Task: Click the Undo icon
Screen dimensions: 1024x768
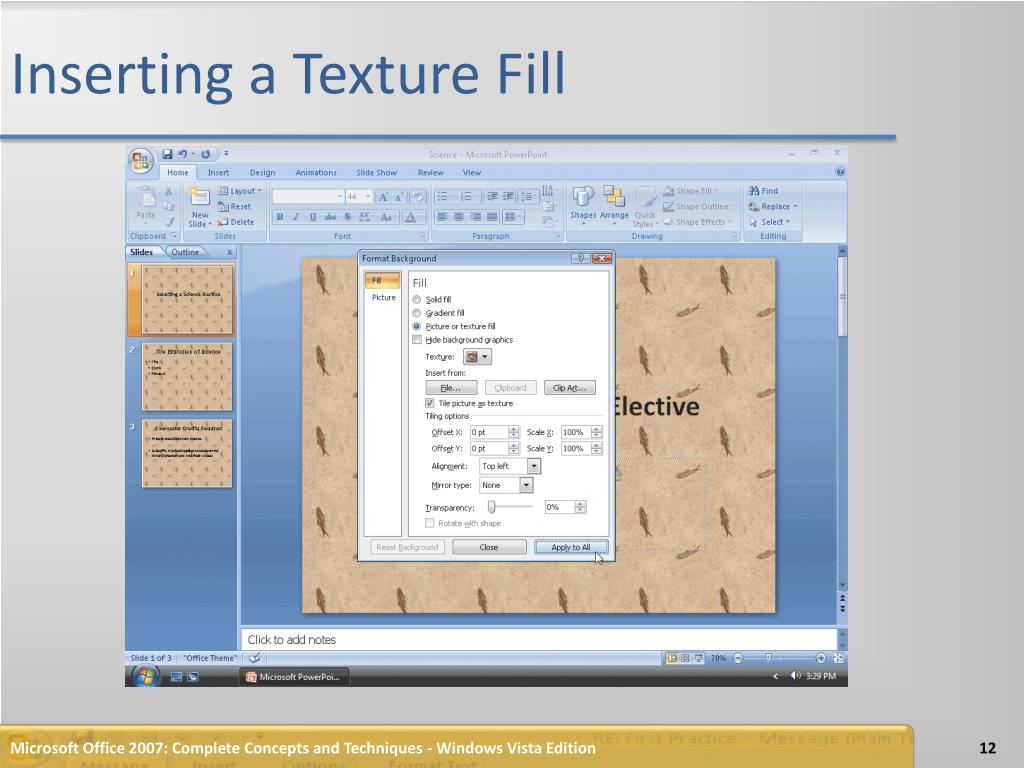Action: [183, 154]
